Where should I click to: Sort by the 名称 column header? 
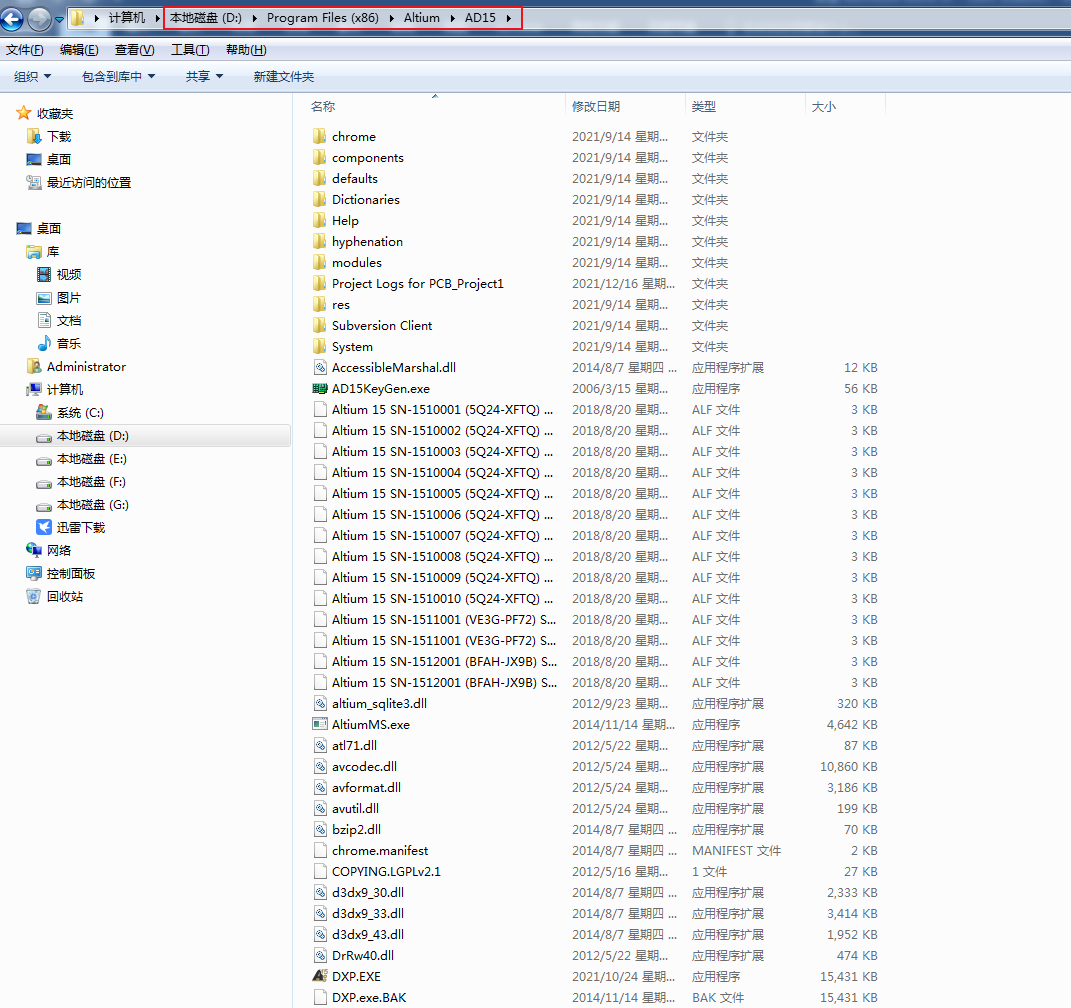pyautogui.click(x=323, y=107)
